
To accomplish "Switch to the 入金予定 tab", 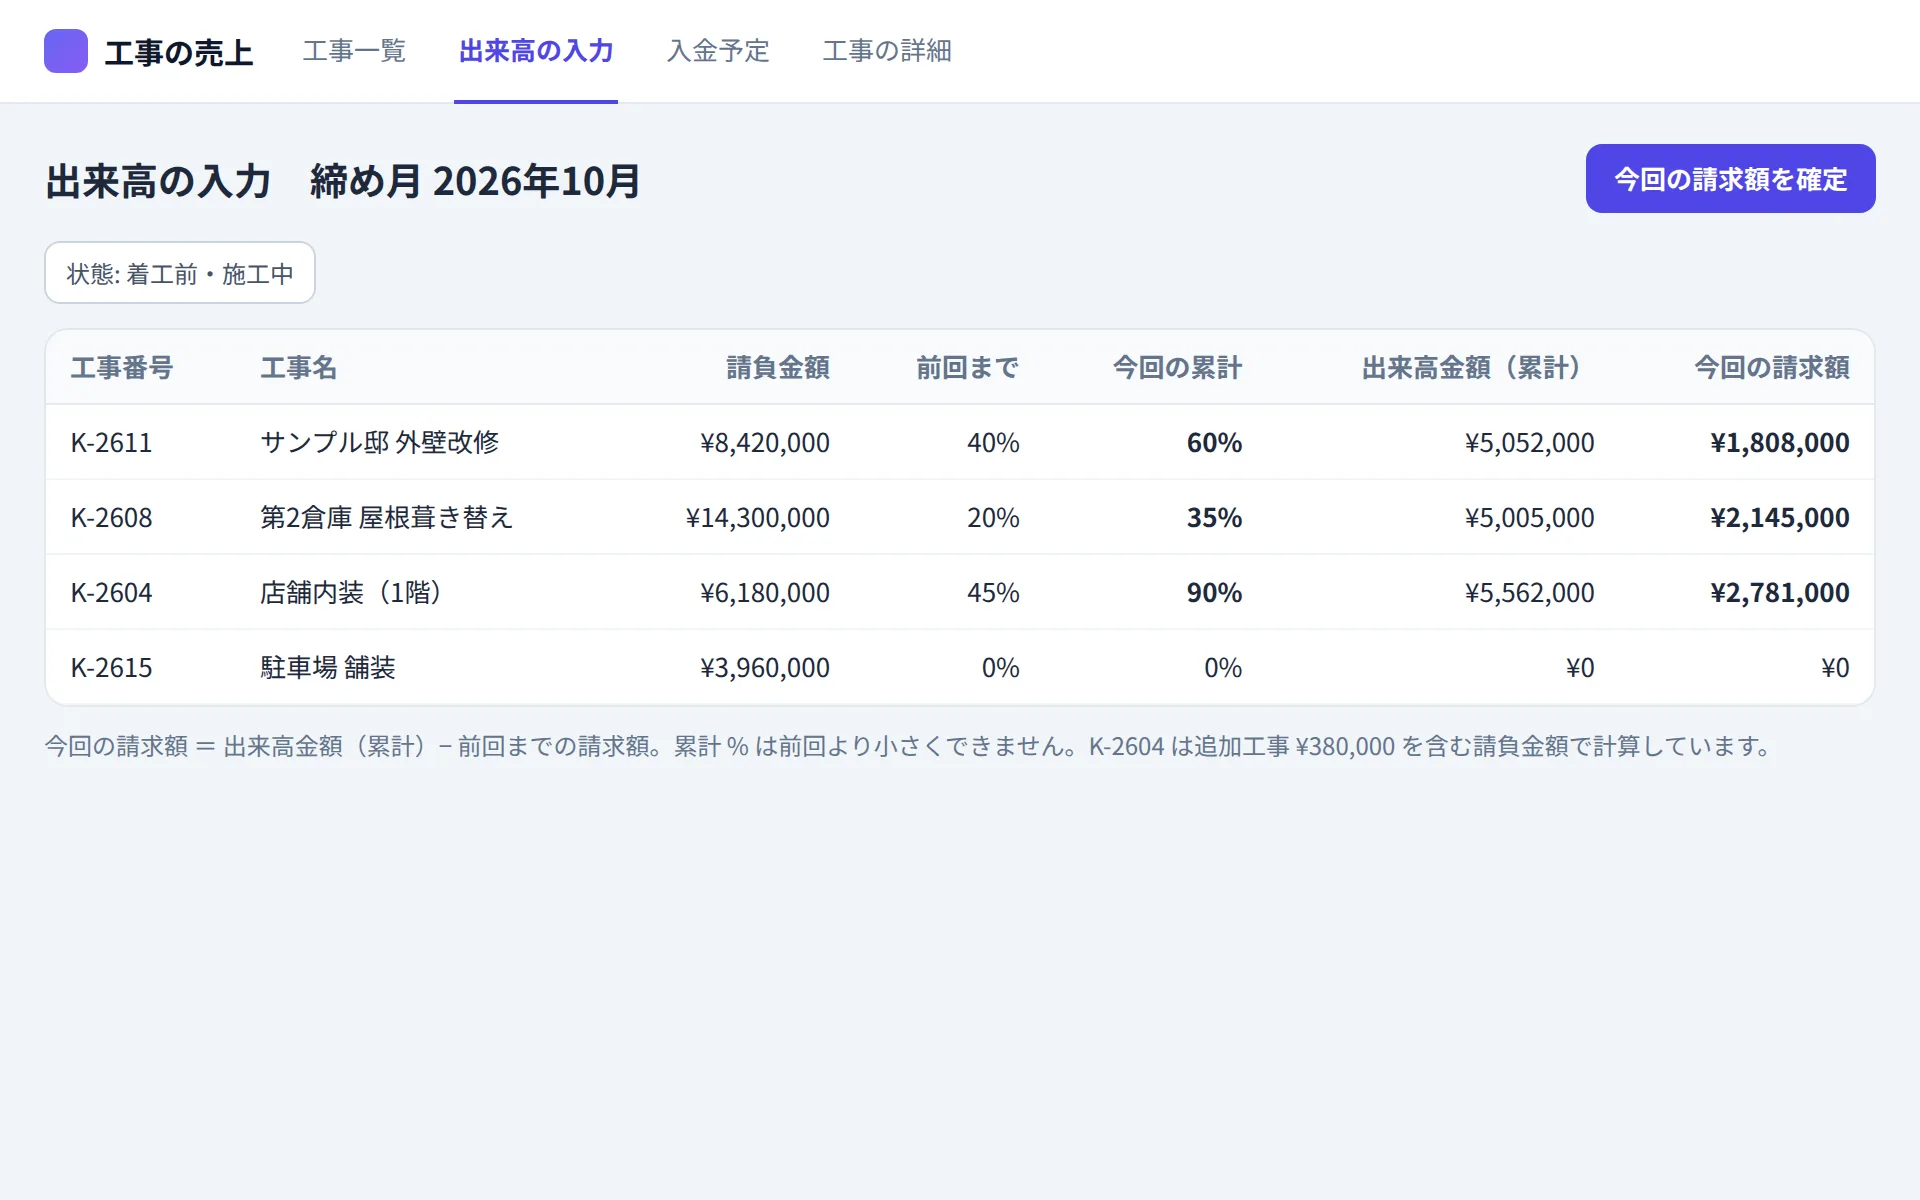I will click(x=718, y=51).
